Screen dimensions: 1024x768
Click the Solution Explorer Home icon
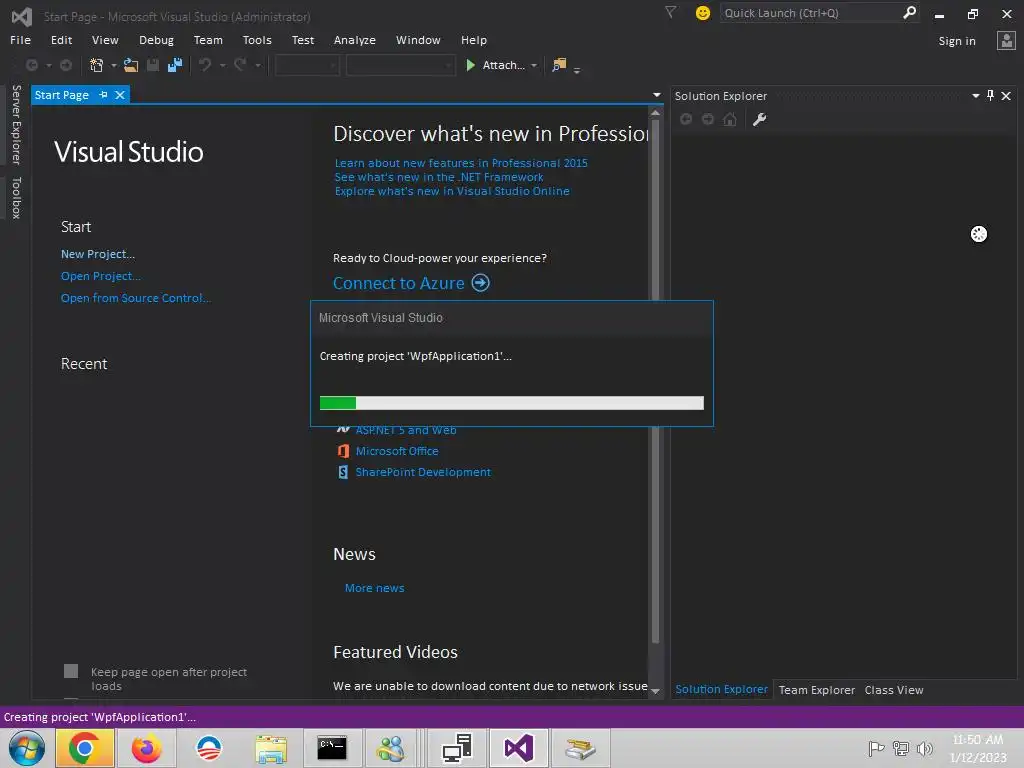coord(730,120)
